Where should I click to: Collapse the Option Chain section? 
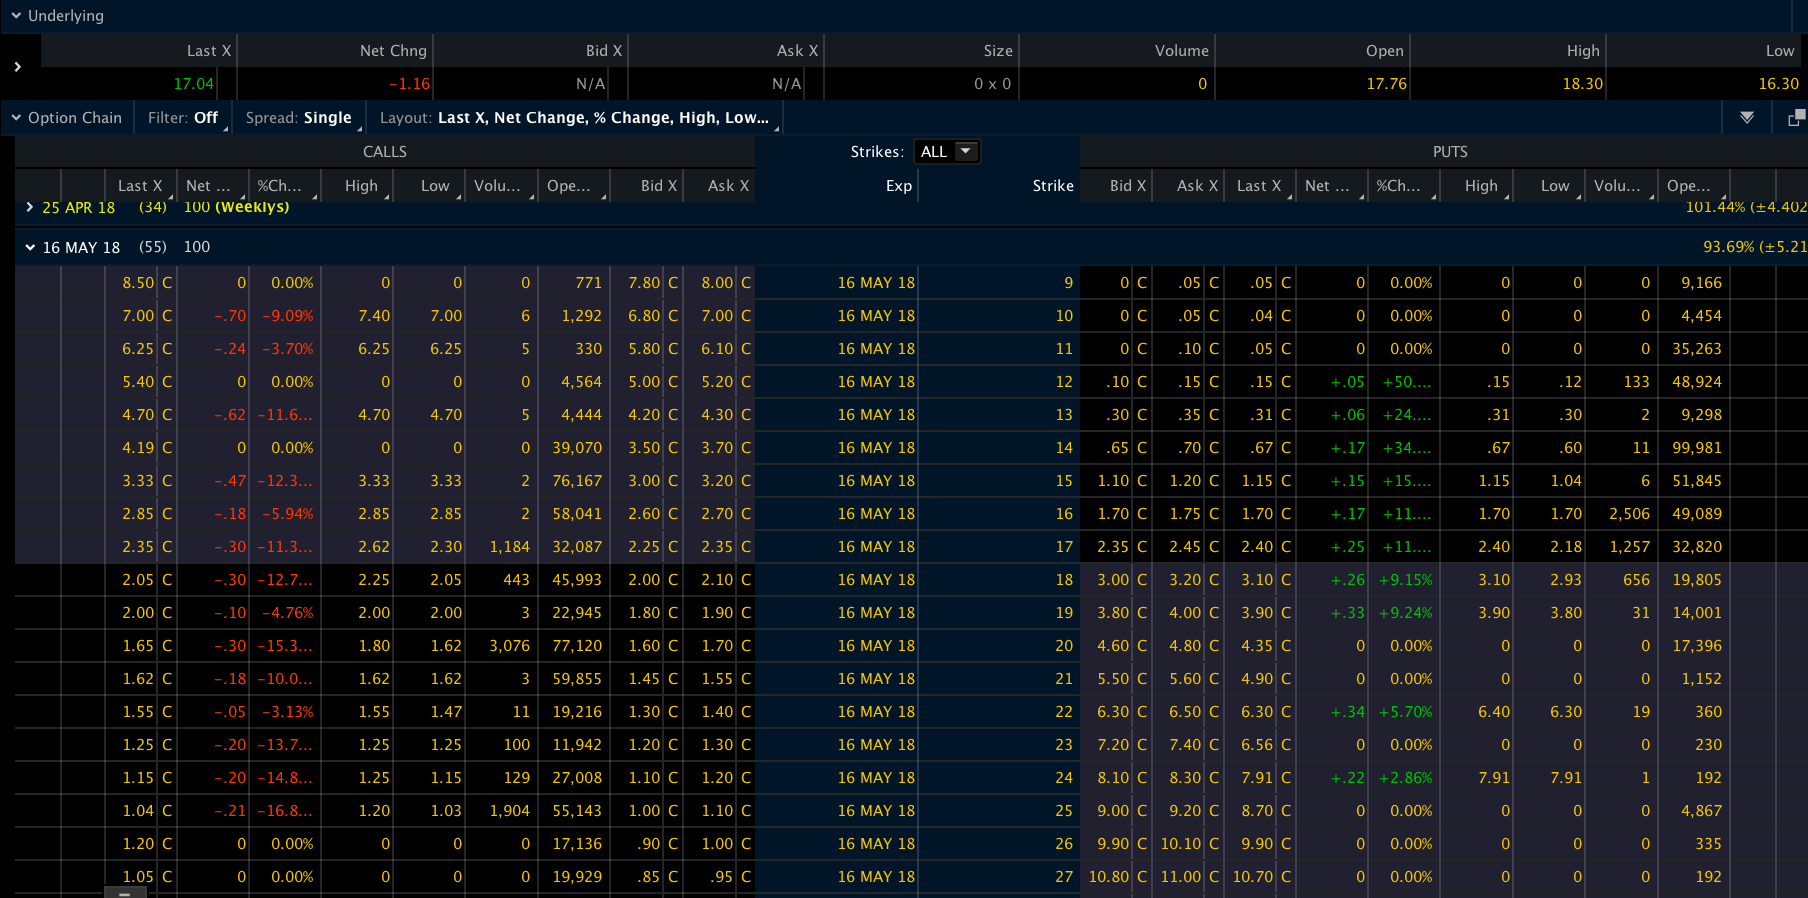pos(16,118)
